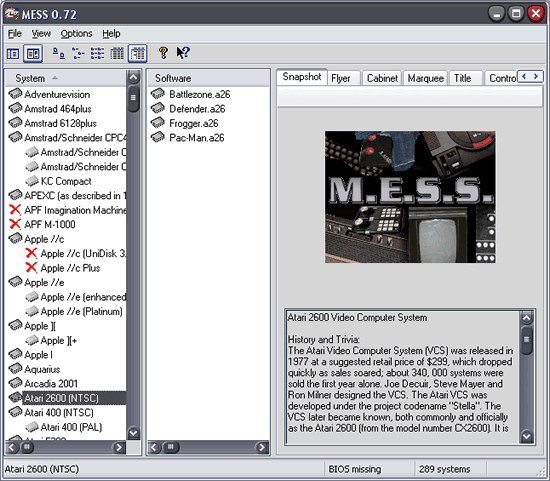Select the Pac-Man.a26 software entry

click(196, 138)
